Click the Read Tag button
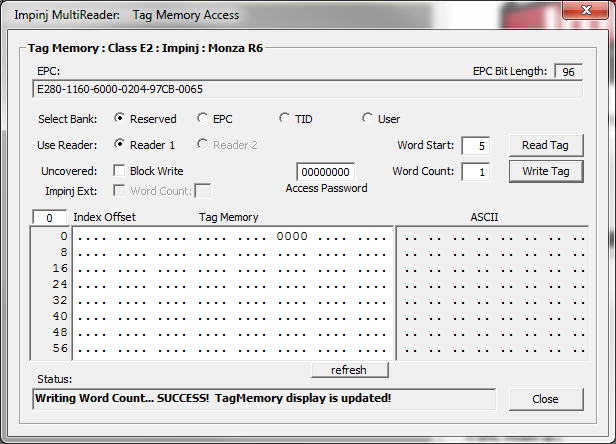616x444 pixels. coord(546,145)
